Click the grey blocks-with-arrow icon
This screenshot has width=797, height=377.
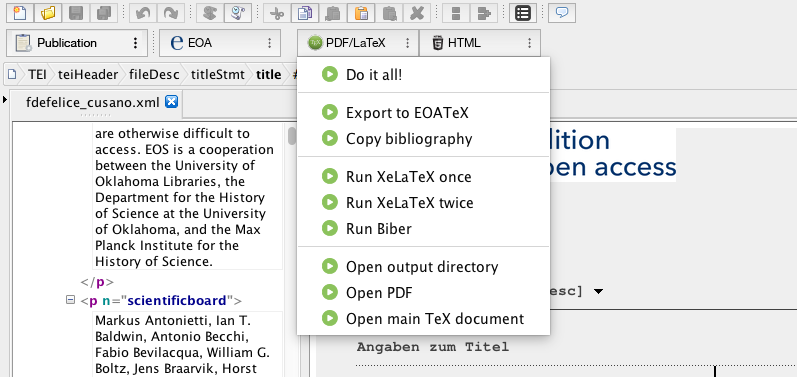483,13
